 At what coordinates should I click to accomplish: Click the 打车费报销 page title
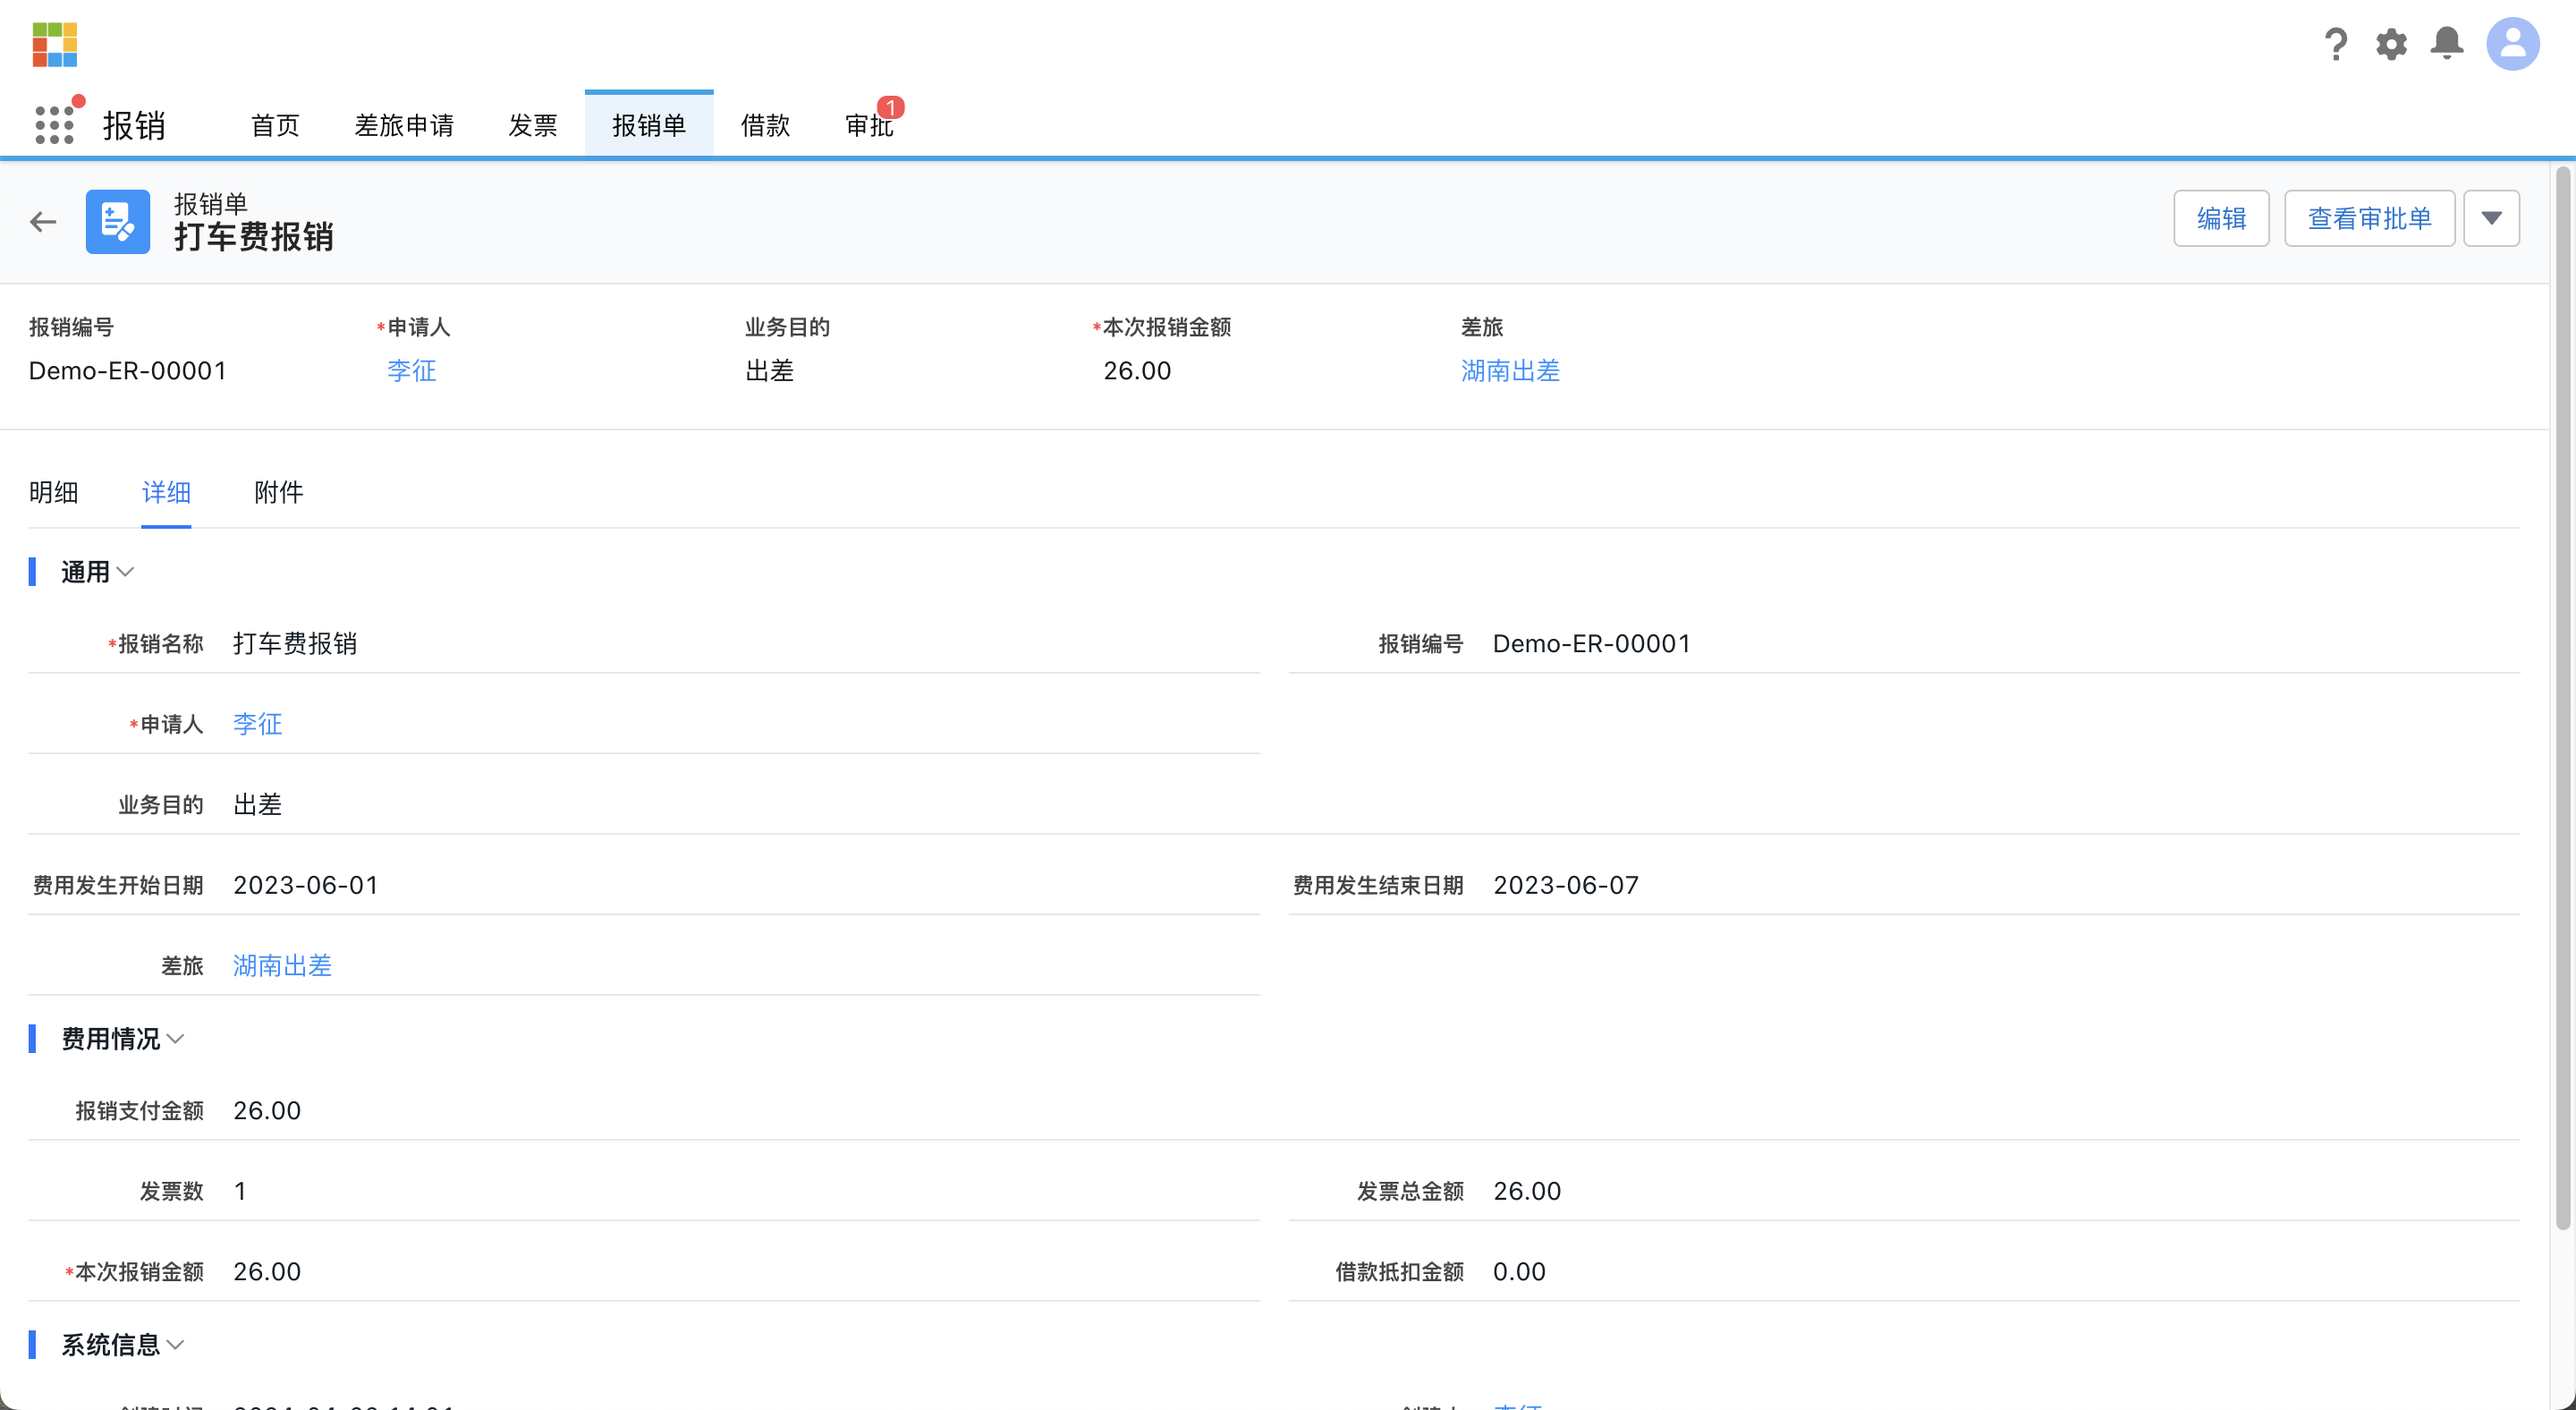(x=254, y=237)
